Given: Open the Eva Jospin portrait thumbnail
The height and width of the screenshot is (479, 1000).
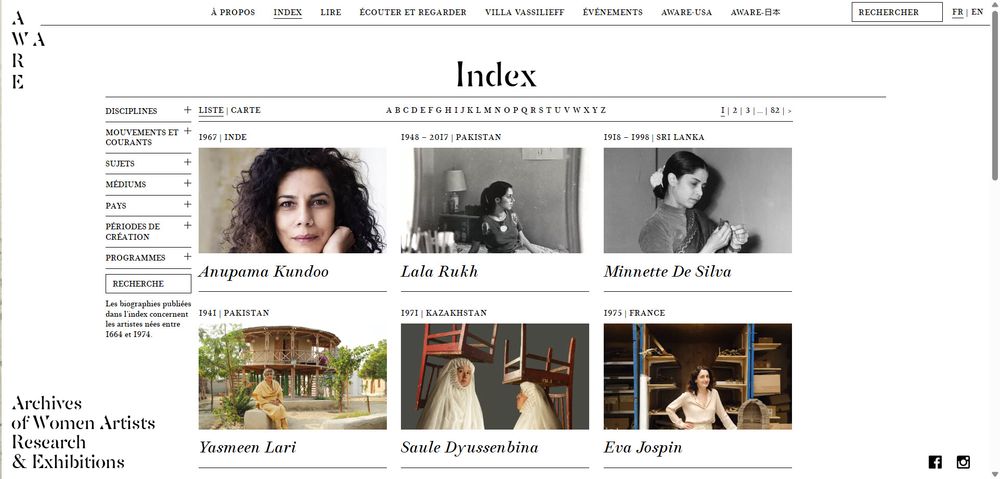Looking at the screenshot, I should (698, 376).
